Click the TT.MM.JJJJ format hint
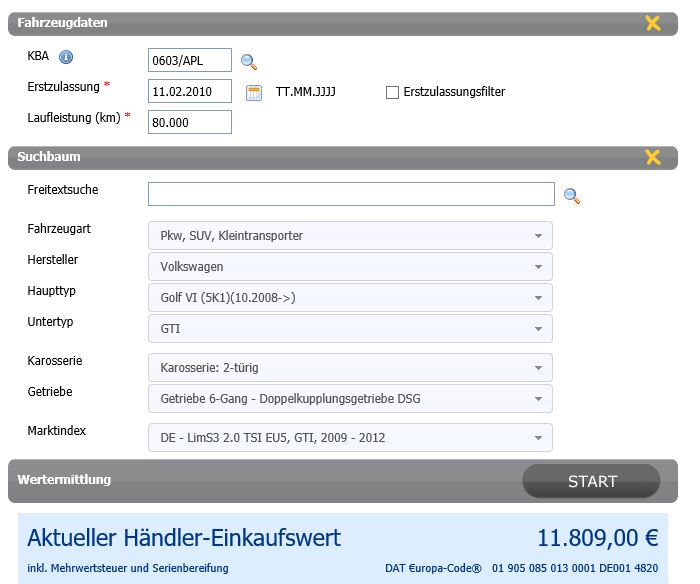The height and width of the screenshot is (584, 700). 305,92
